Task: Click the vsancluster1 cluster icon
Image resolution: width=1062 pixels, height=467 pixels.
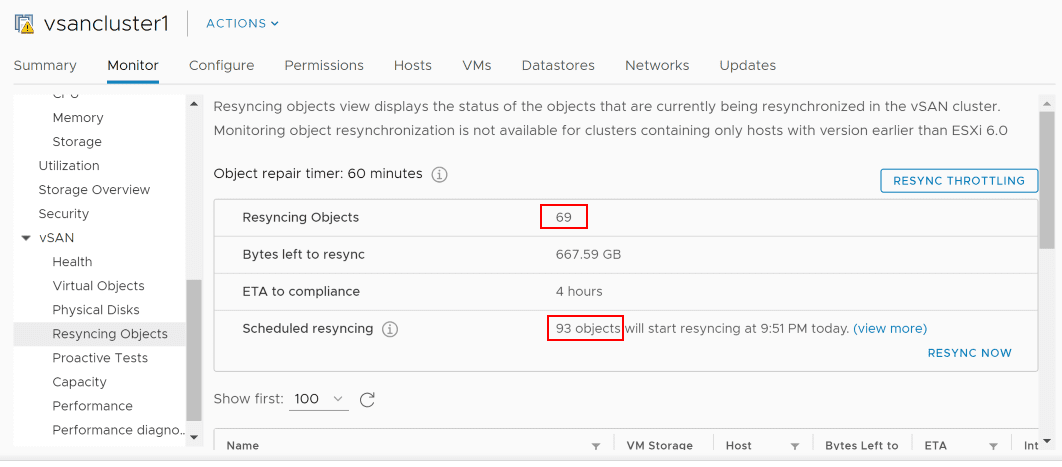Action: (x=24, y=23)
